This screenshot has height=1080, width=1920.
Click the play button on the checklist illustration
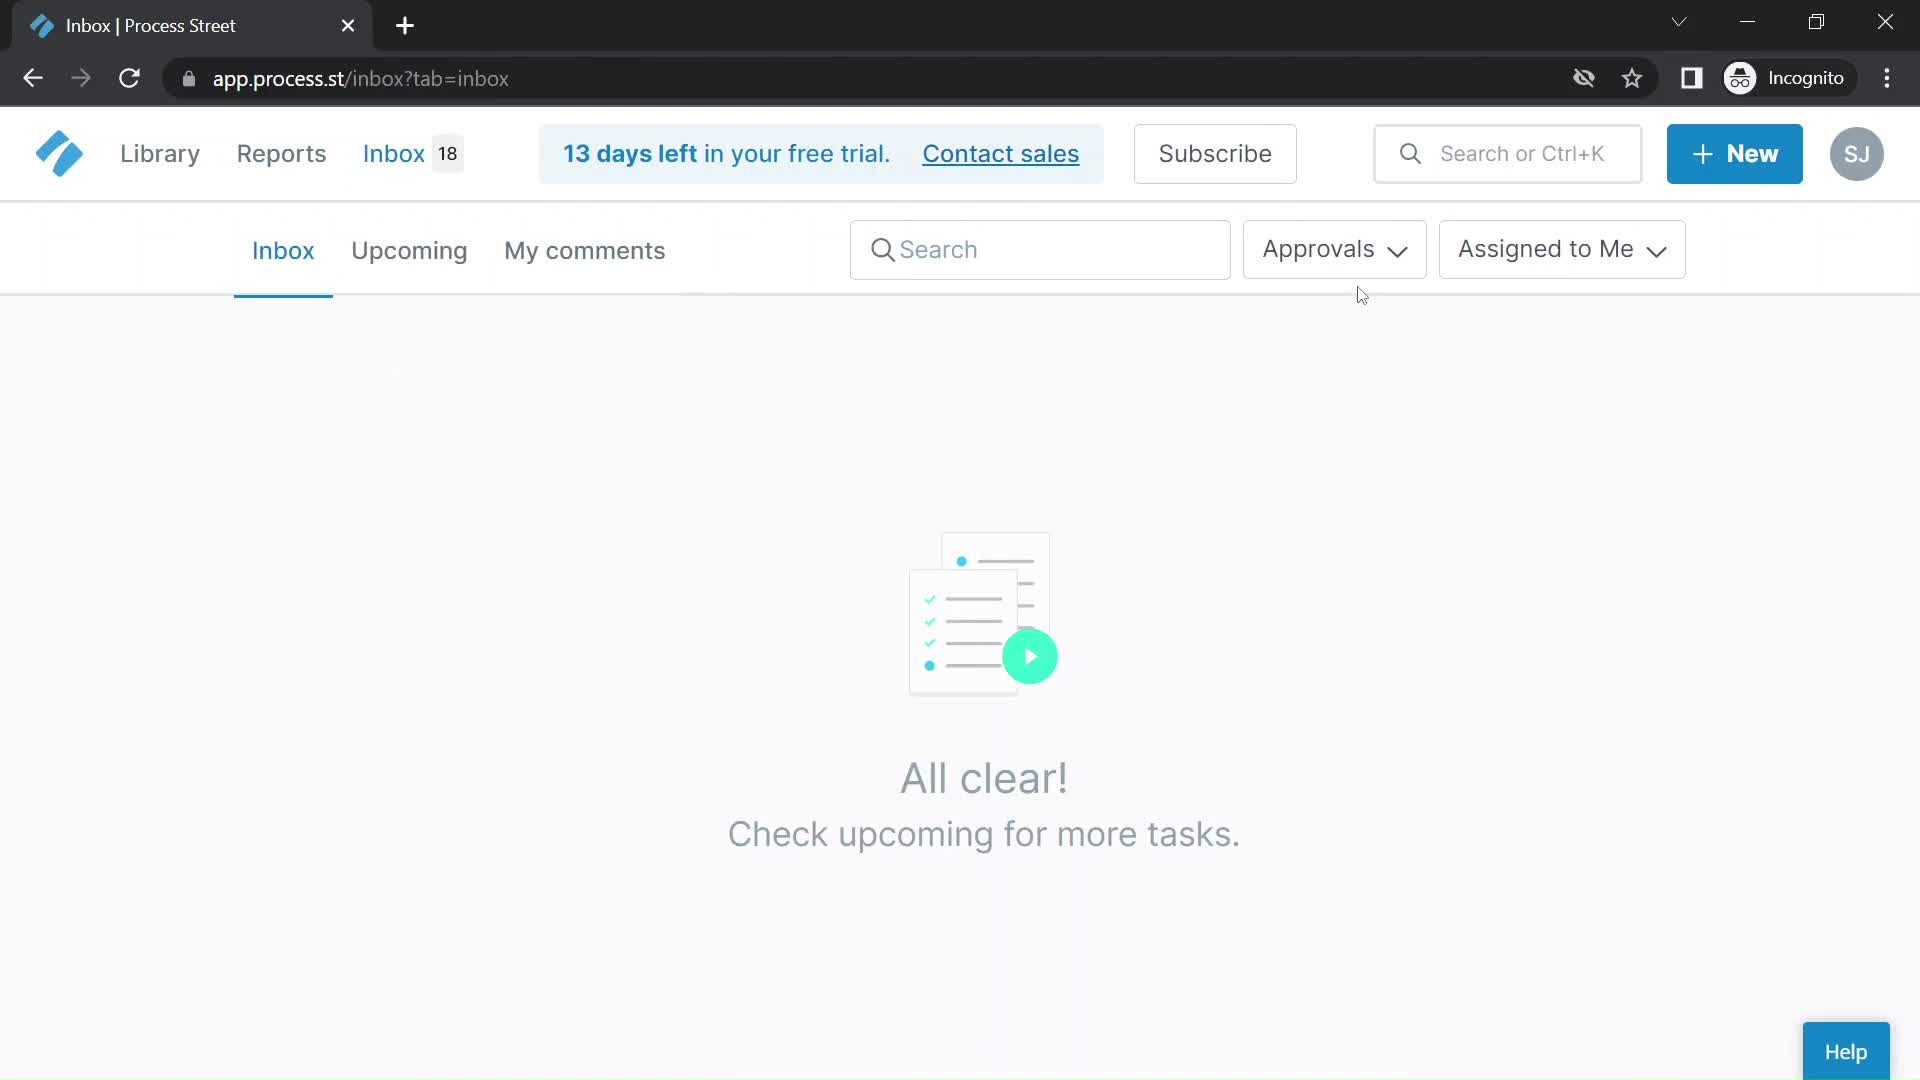click(1029, 655)
